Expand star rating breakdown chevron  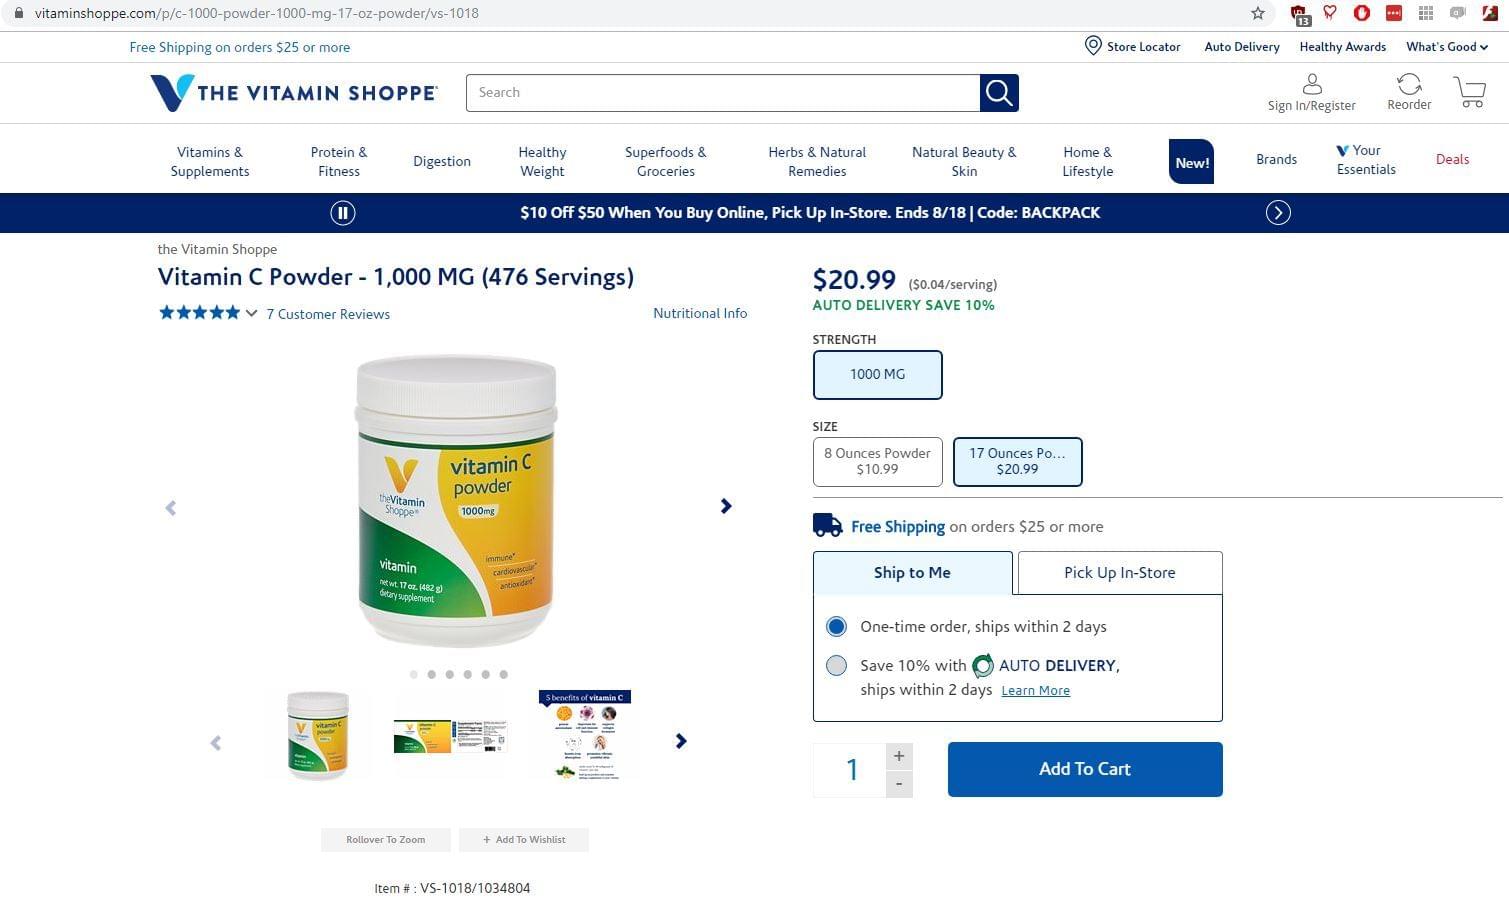[x=252, y=314]
